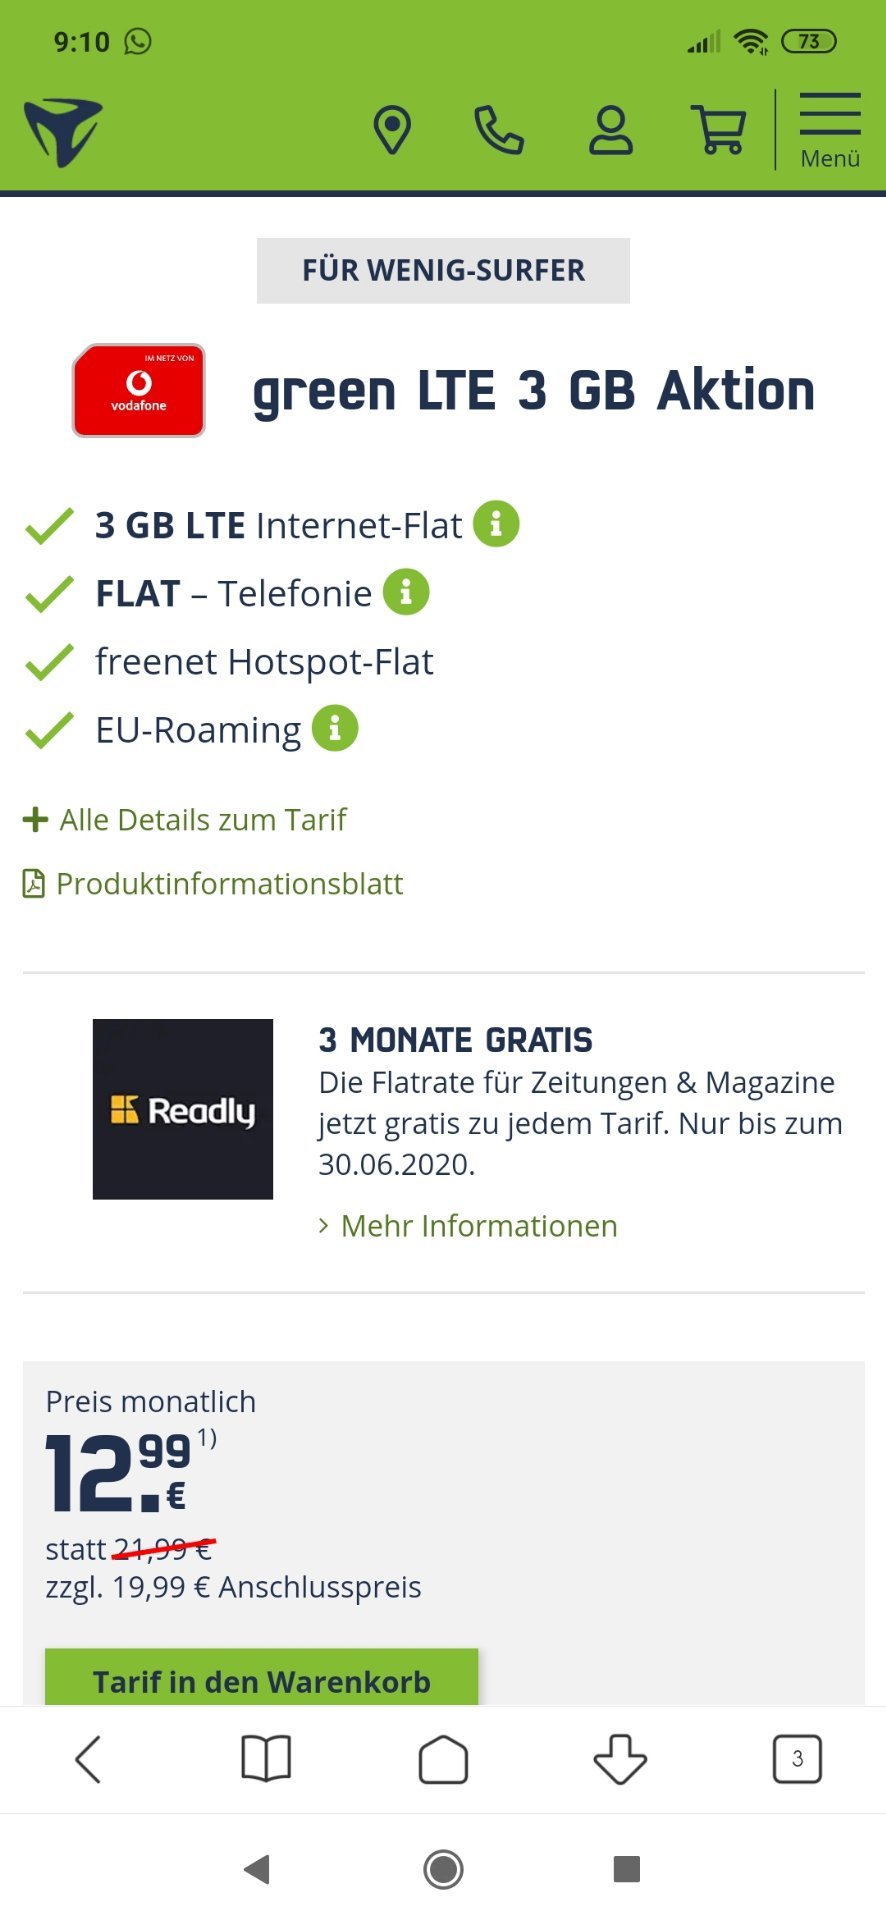Tap the phone contact icon
Image resolution: width=886 pixels, height=1920 pixels.
499,130
